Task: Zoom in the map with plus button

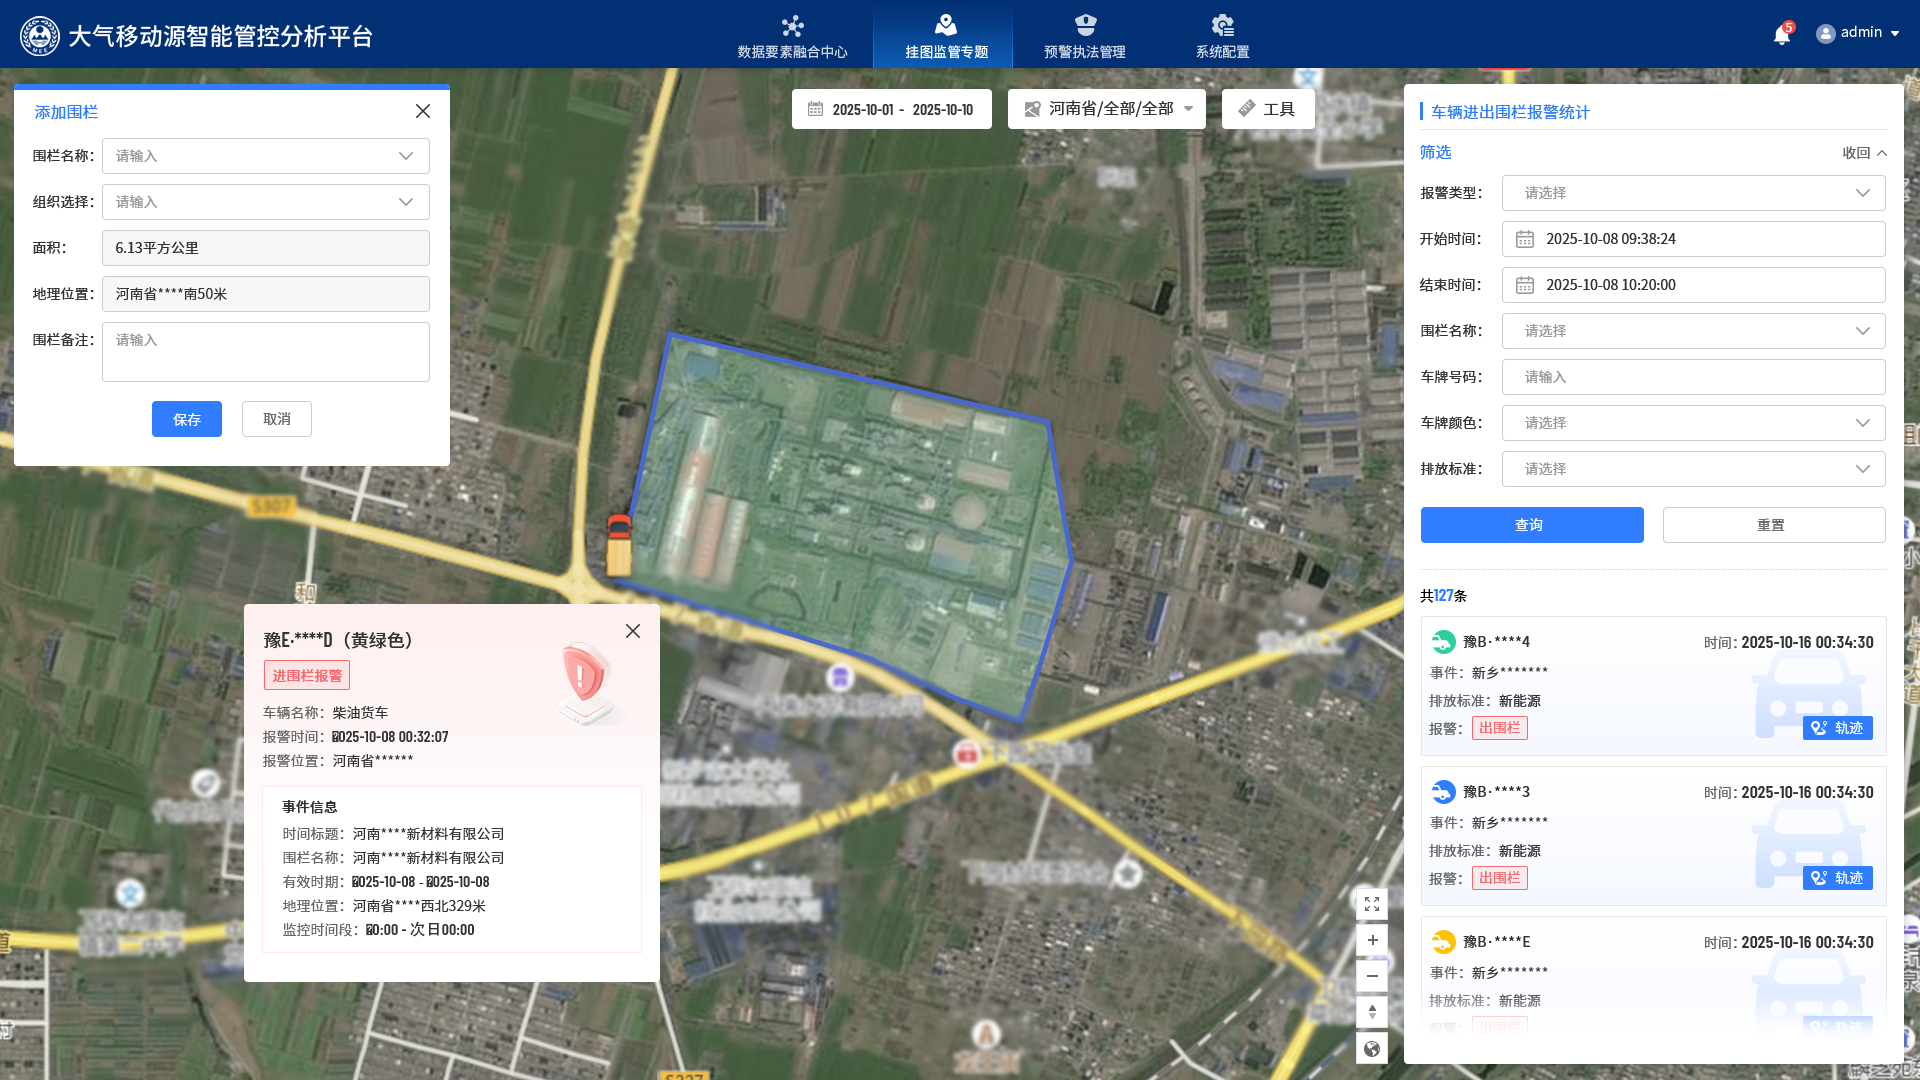Action: coord(1372,940)
